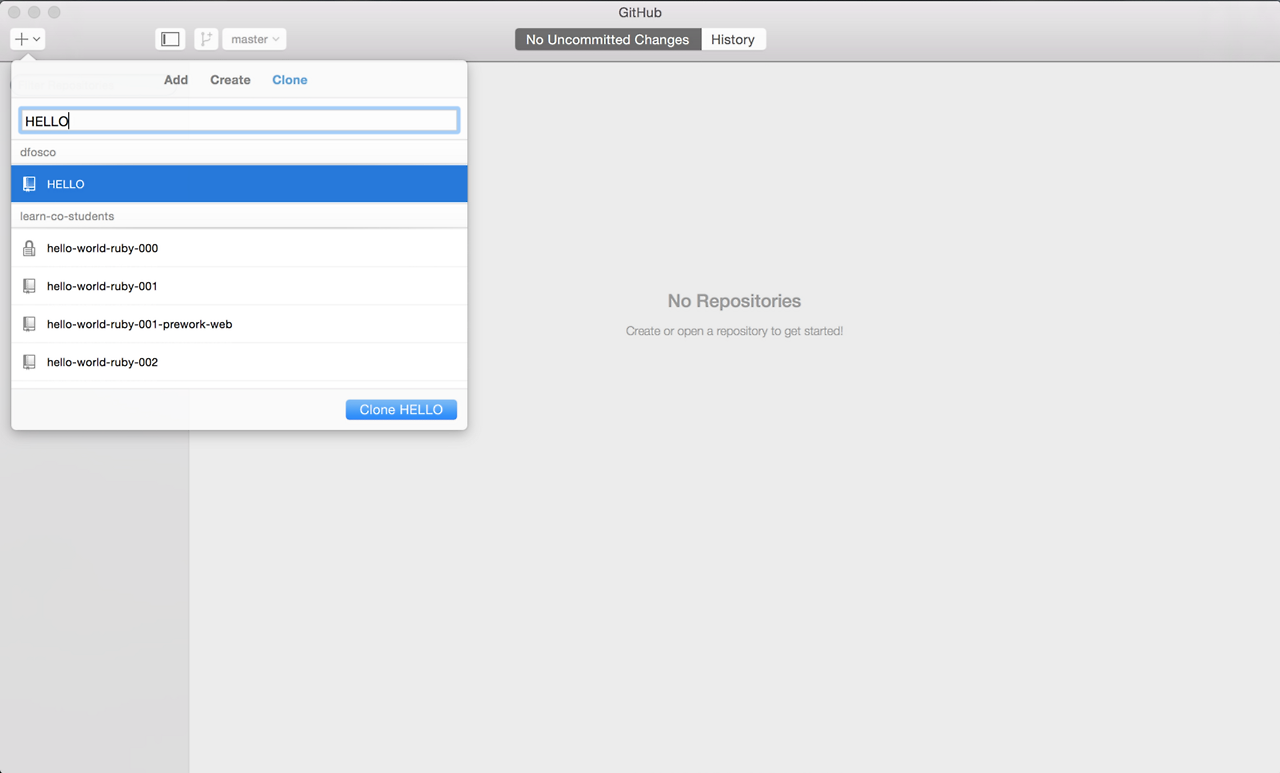
Task: Click the book icon next to HELLO
Action: (29, 184)
